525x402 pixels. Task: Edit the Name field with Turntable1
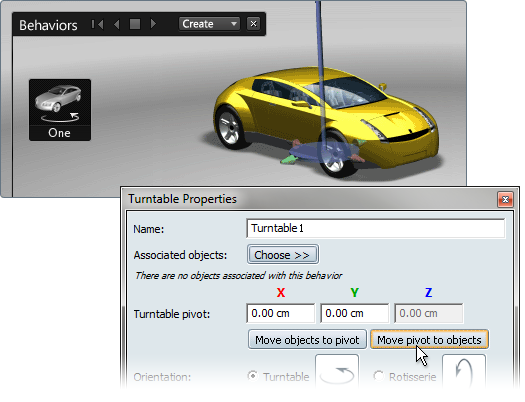click(375, 228)
